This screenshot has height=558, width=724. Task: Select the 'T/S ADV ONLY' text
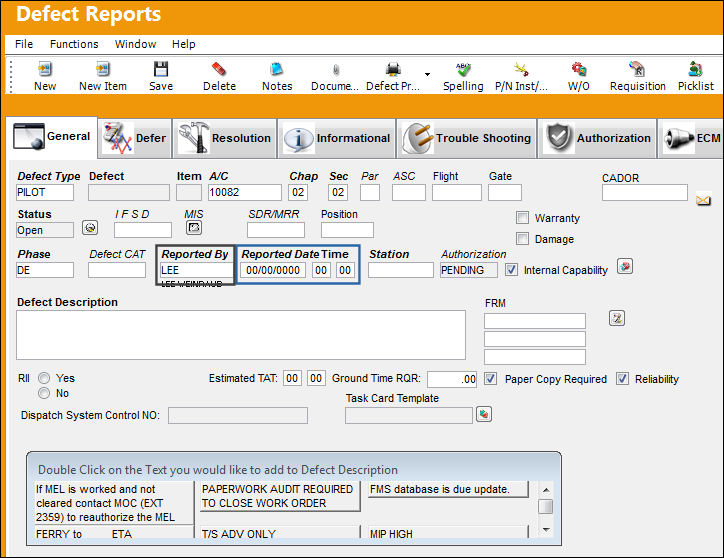click(x=280, y=533)
